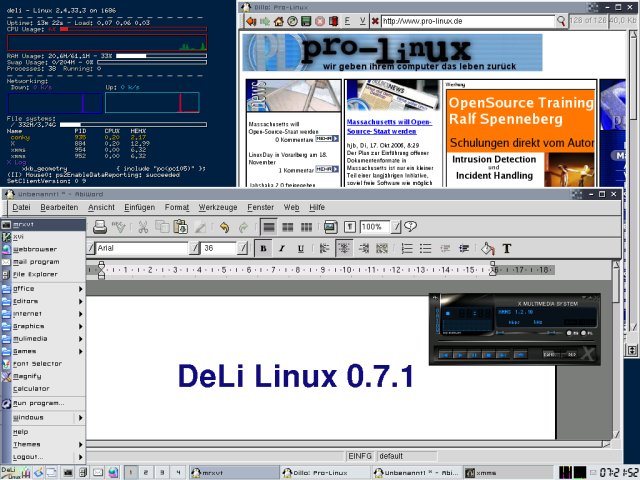Open the font size 36 dropdown
Screen dimensions: 640x480
(242, 248)
